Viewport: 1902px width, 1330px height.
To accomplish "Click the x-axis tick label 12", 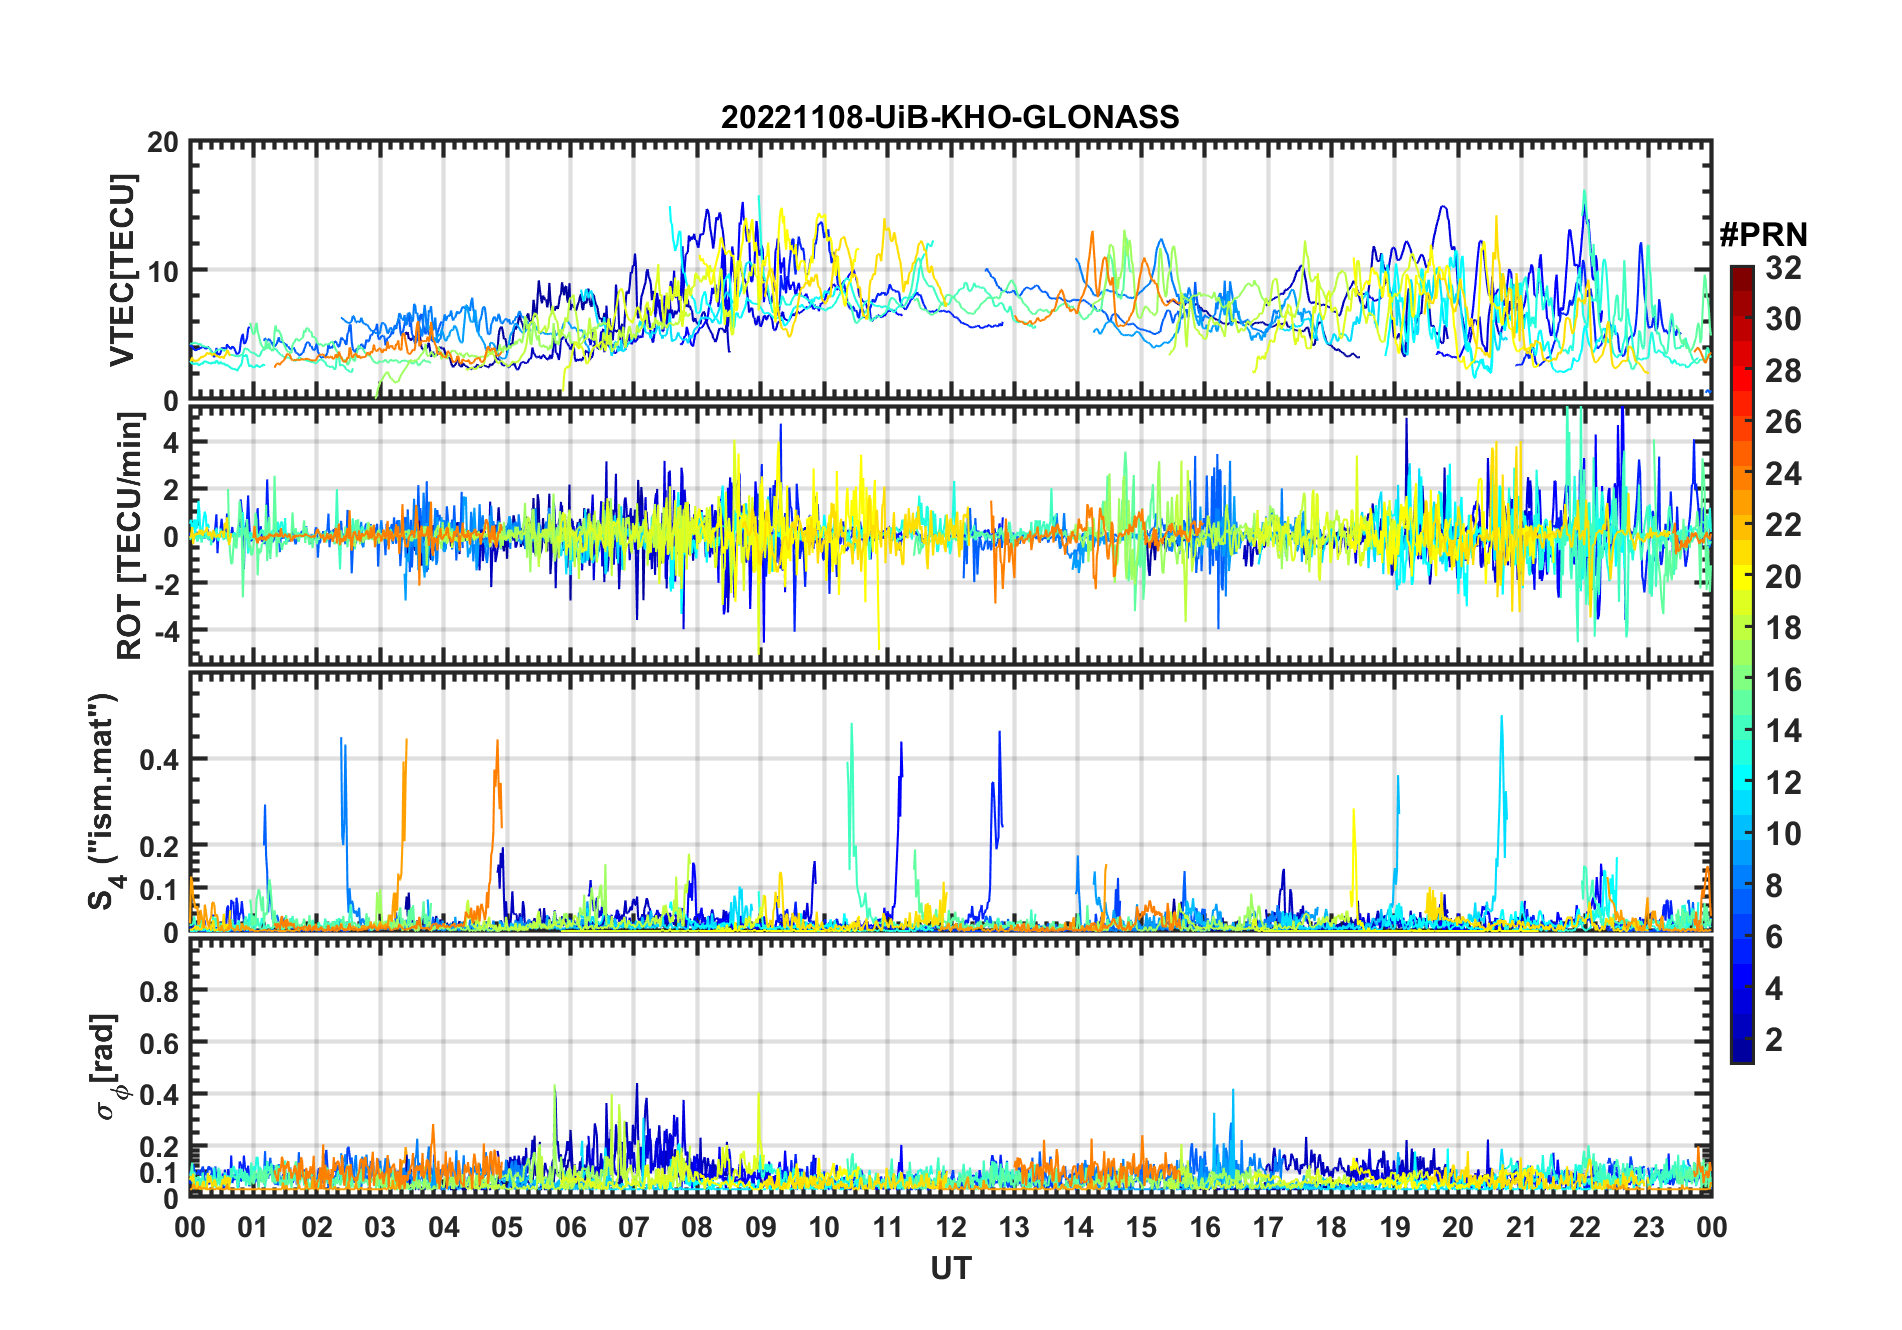I will (x=951, y=1227).
